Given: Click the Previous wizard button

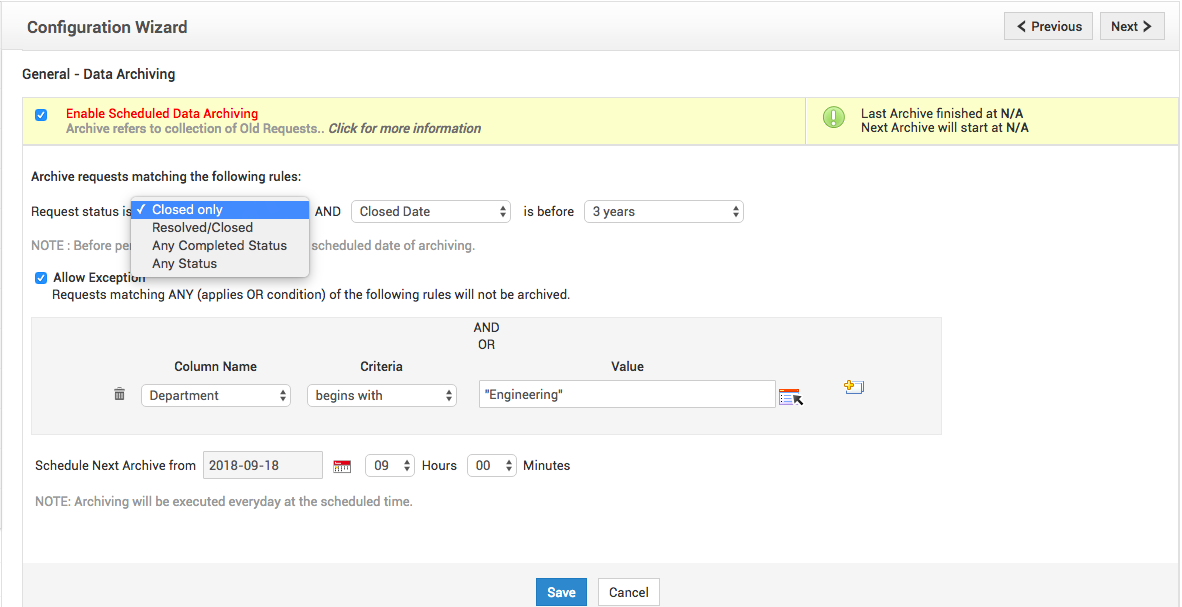Looking at the screenshot, I should click(1049, 26).
